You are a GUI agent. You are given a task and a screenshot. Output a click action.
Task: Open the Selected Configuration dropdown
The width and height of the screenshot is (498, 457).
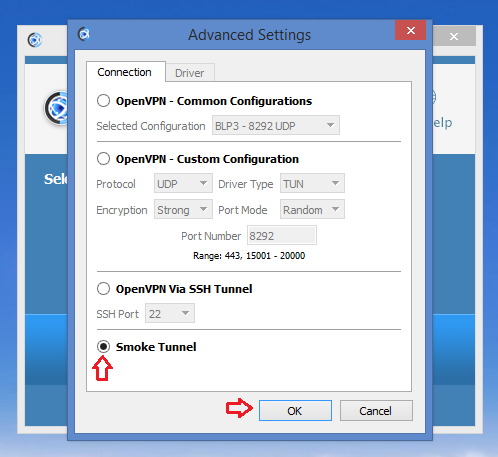[276, 125]
